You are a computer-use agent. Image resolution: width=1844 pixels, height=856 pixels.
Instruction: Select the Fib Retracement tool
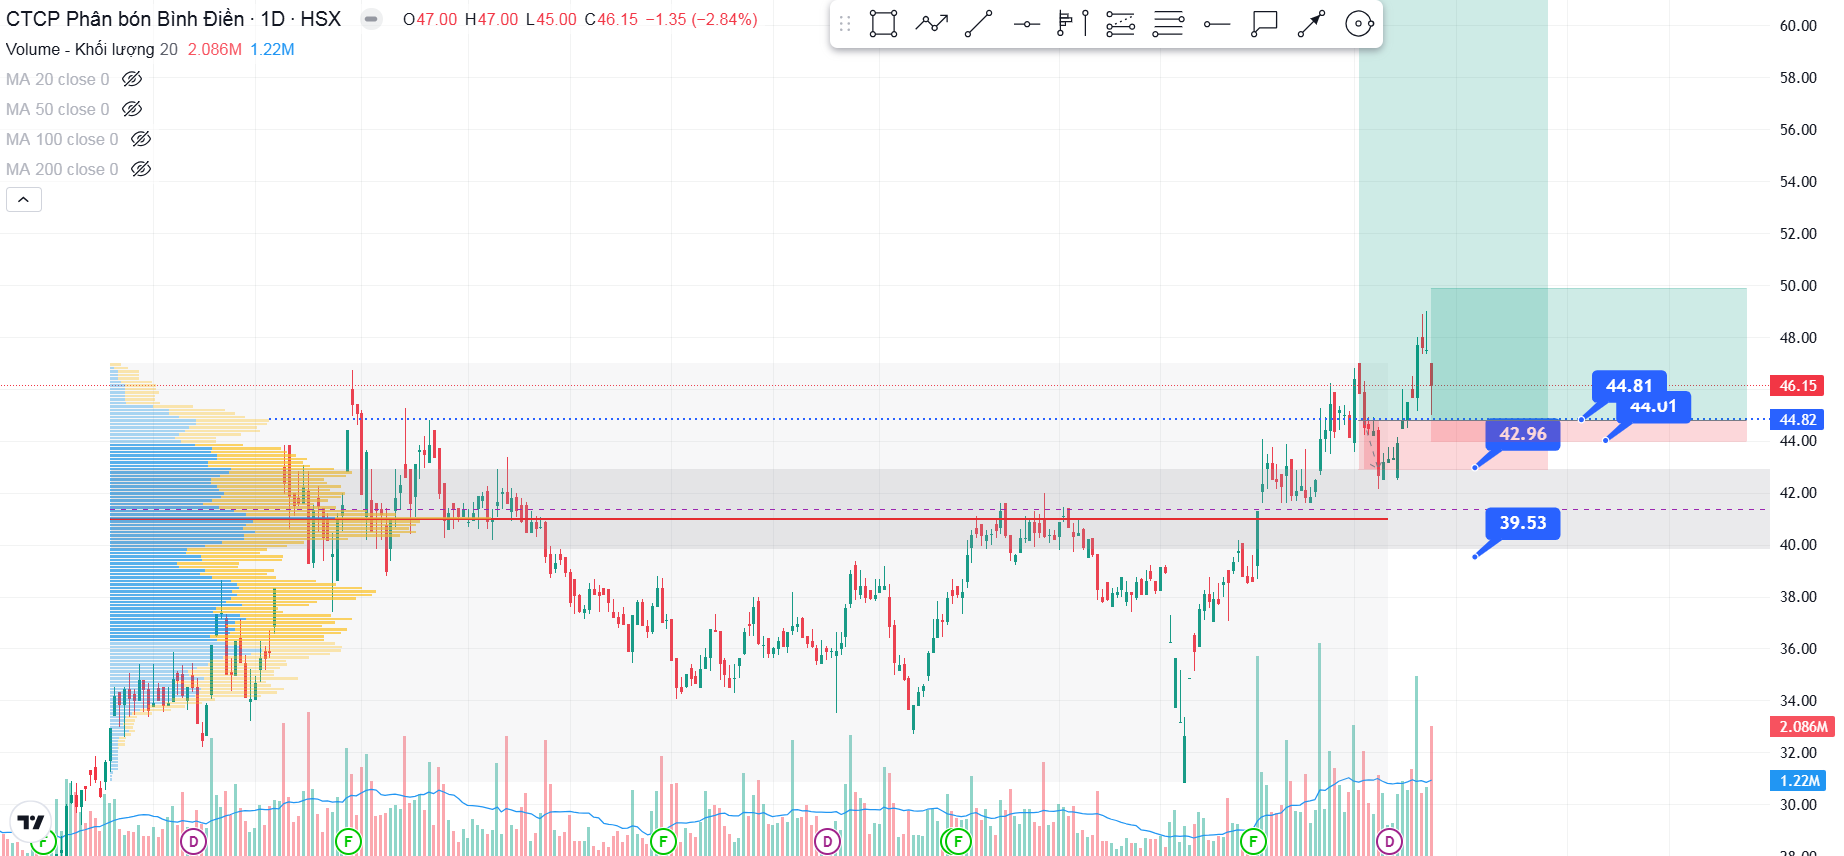1168,24
